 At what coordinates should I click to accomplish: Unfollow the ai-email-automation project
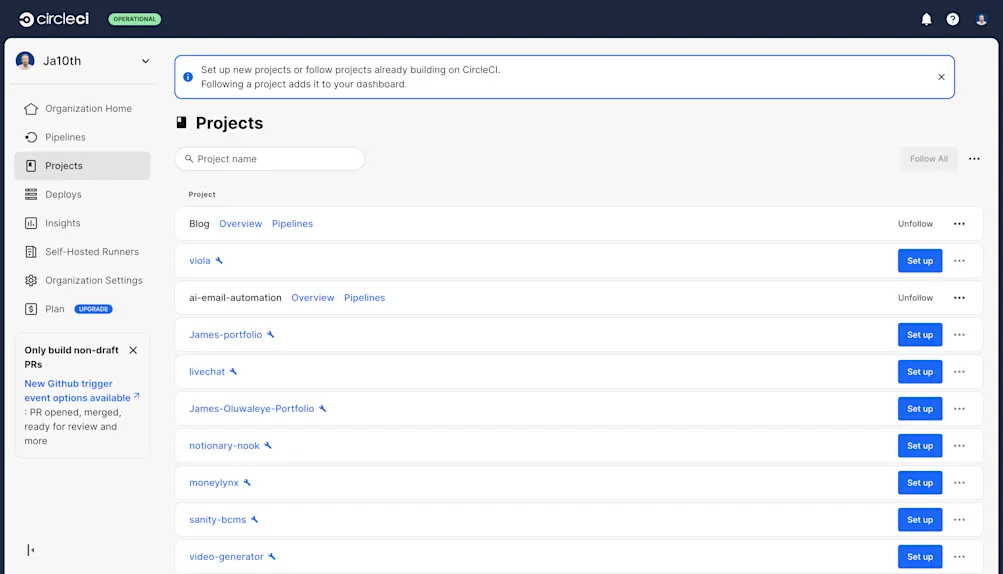(915, 298)
